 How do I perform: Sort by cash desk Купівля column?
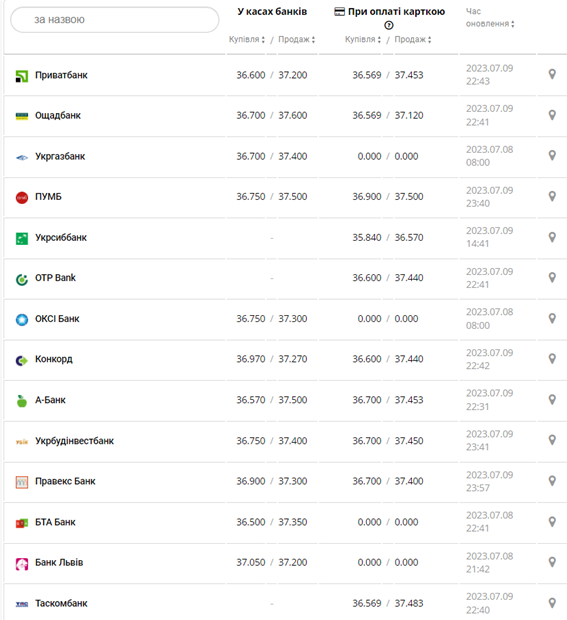(x=247, y=40)
